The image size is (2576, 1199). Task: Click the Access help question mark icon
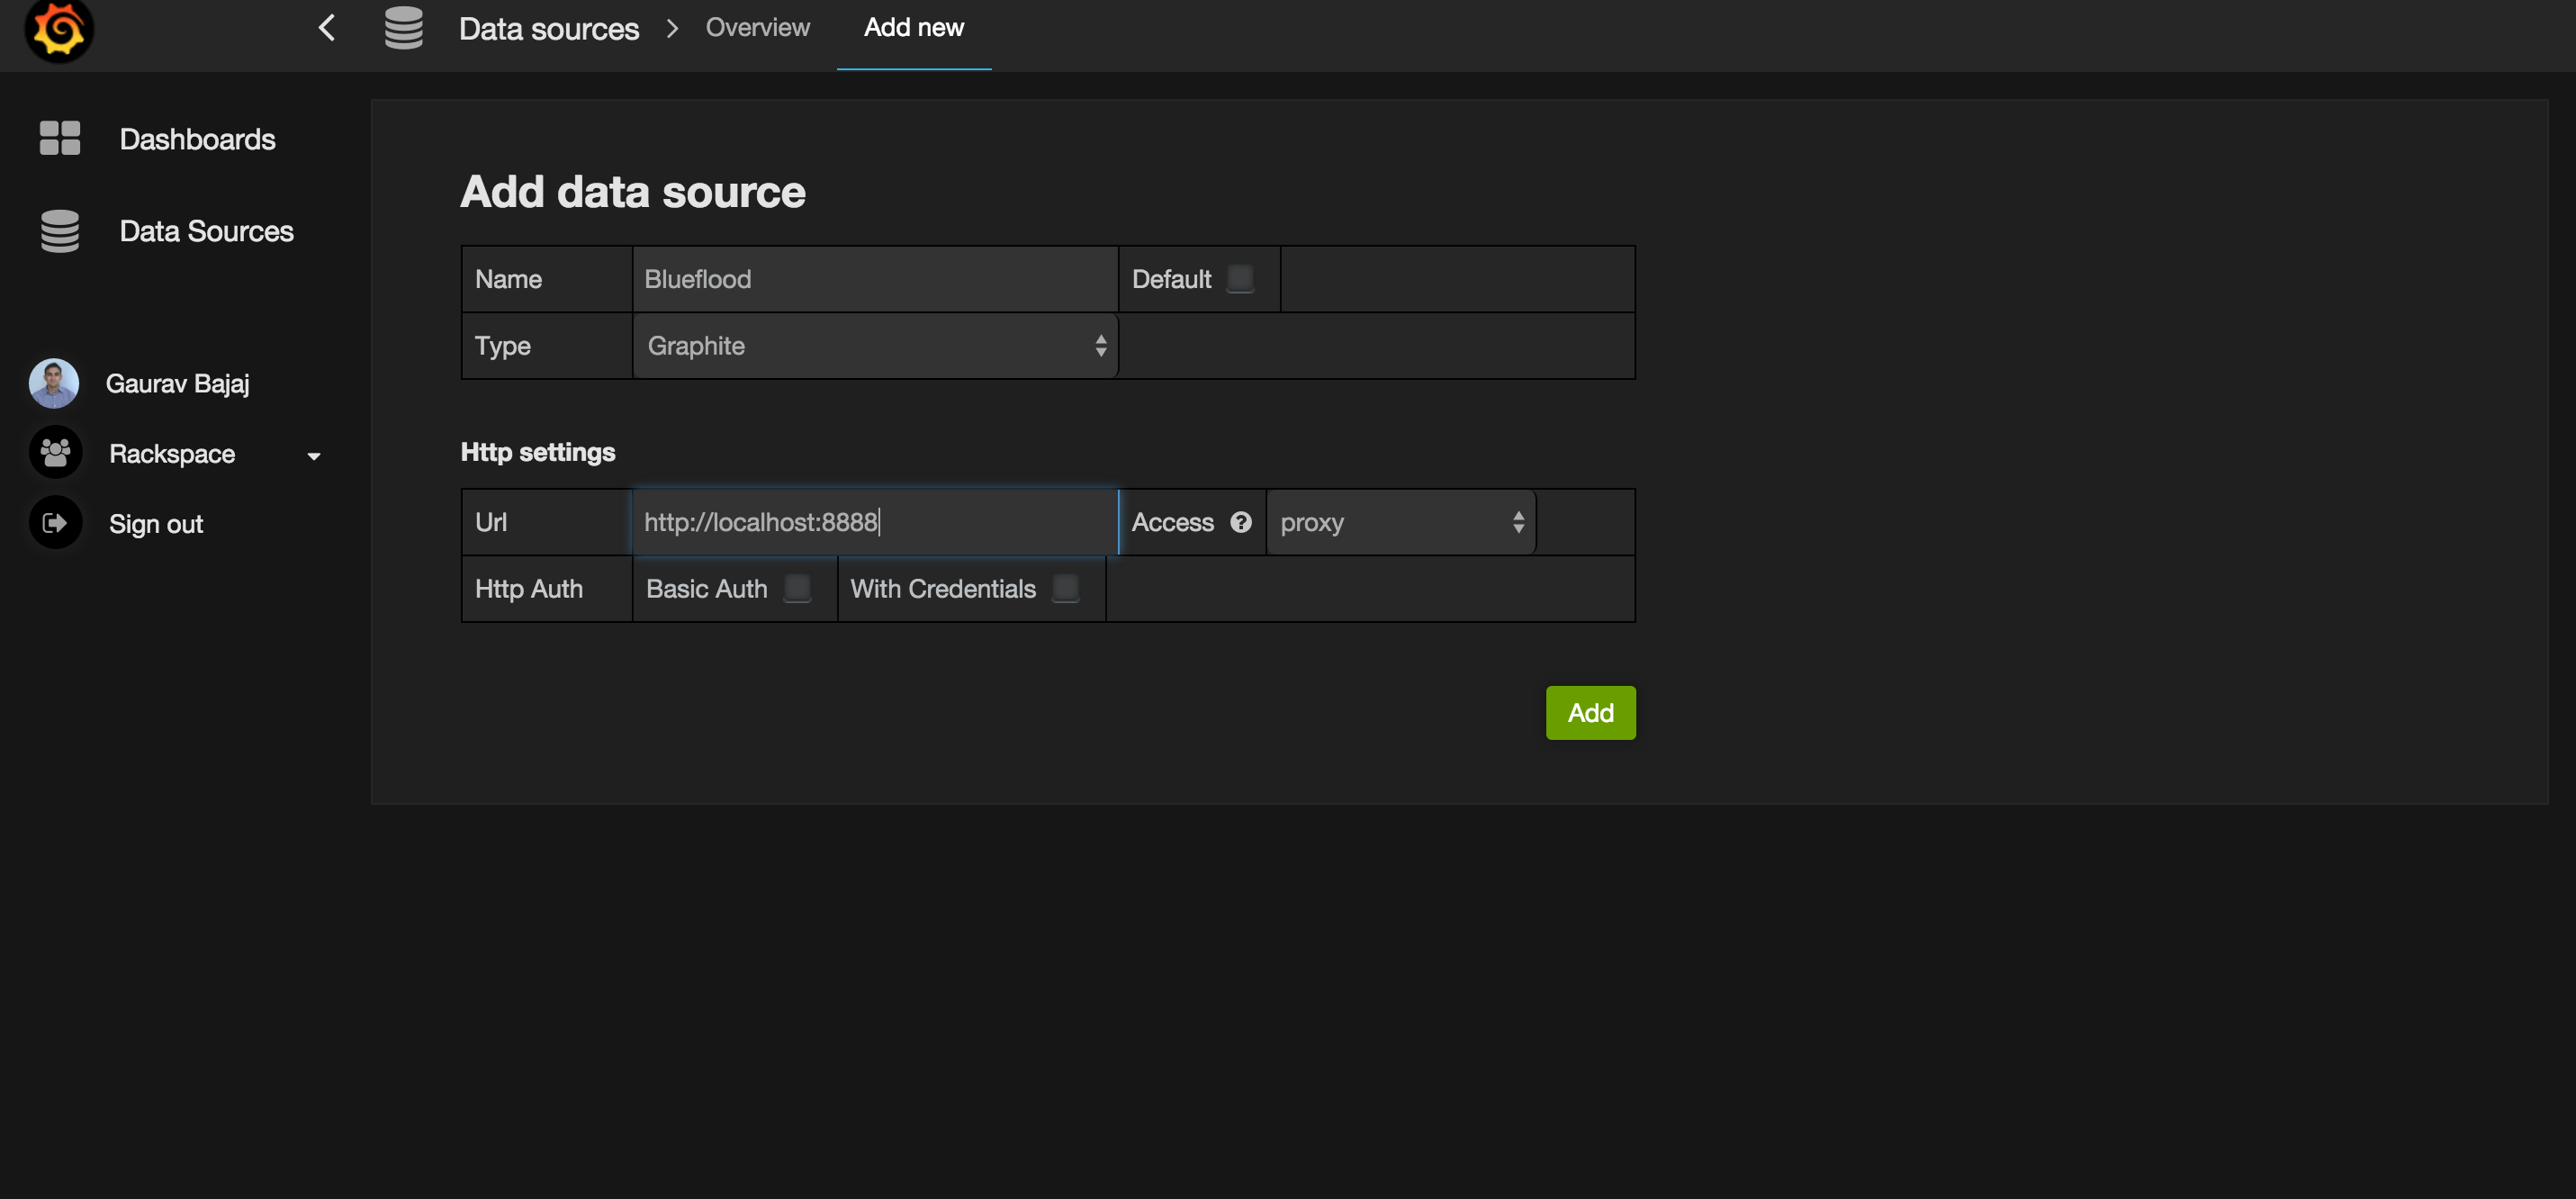click(x=1240, y=522)
